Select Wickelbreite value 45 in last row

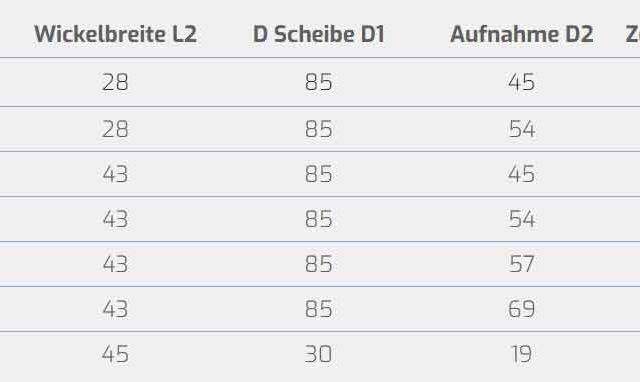(115, 354)
